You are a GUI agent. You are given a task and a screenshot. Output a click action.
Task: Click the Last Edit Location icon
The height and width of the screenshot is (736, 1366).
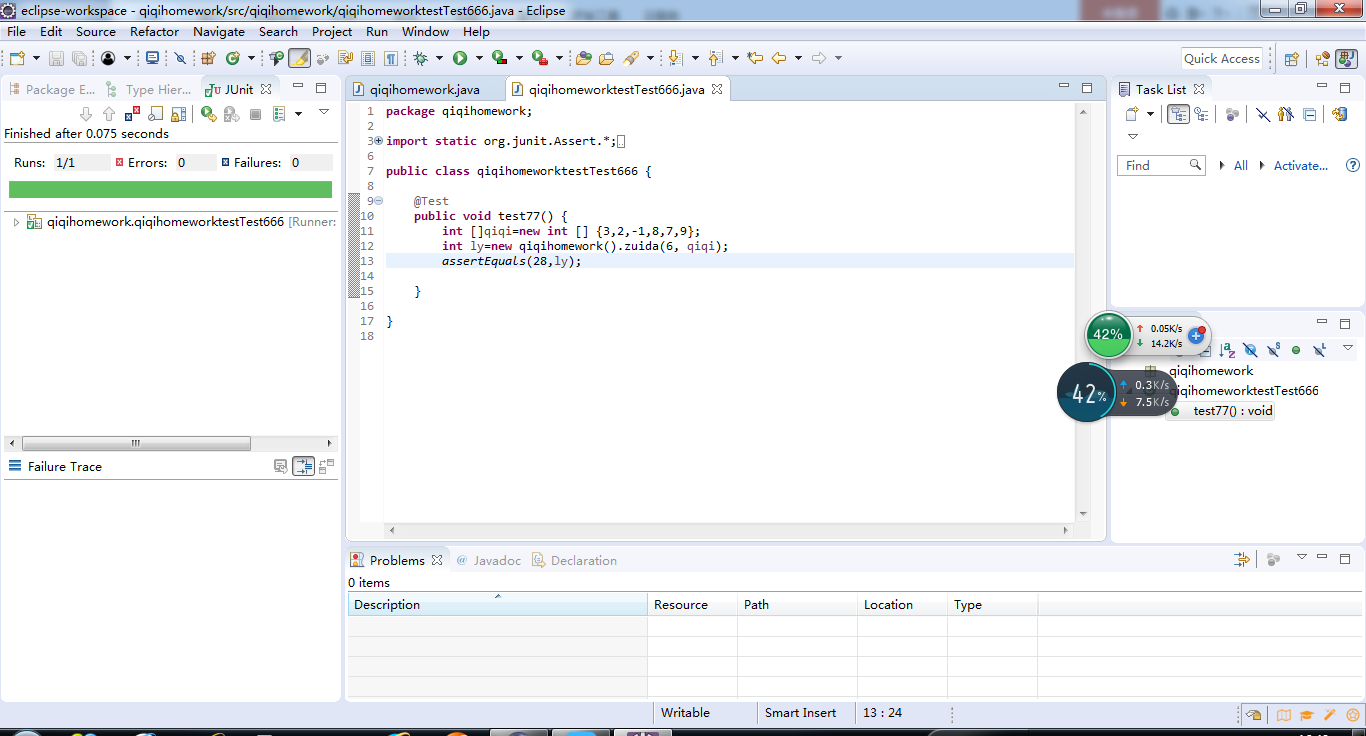(x=755, y=58)
